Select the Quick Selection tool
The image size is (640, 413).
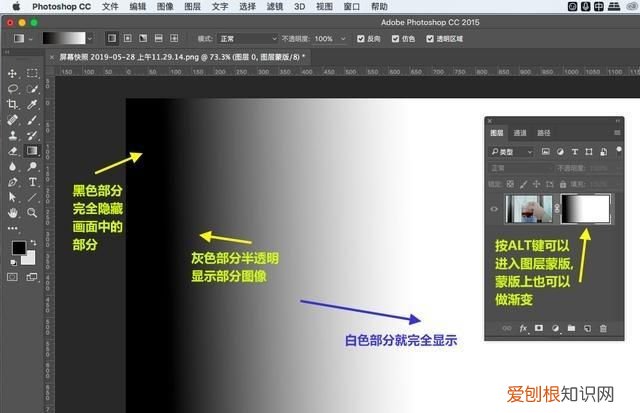point(32,89)
